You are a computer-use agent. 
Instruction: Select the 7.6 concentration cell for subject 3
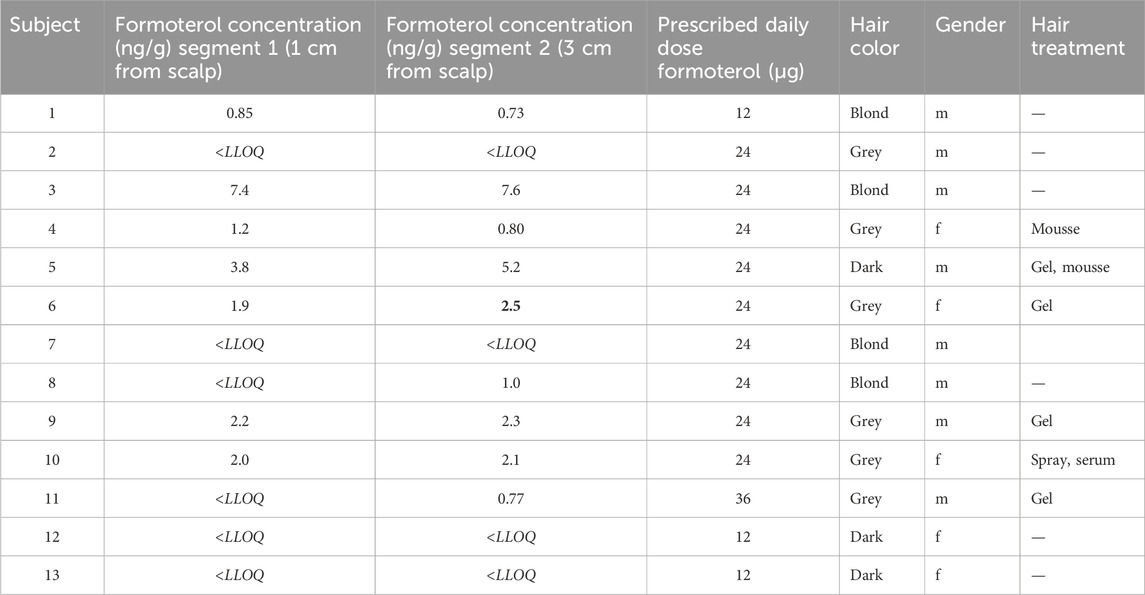point(510,190)
